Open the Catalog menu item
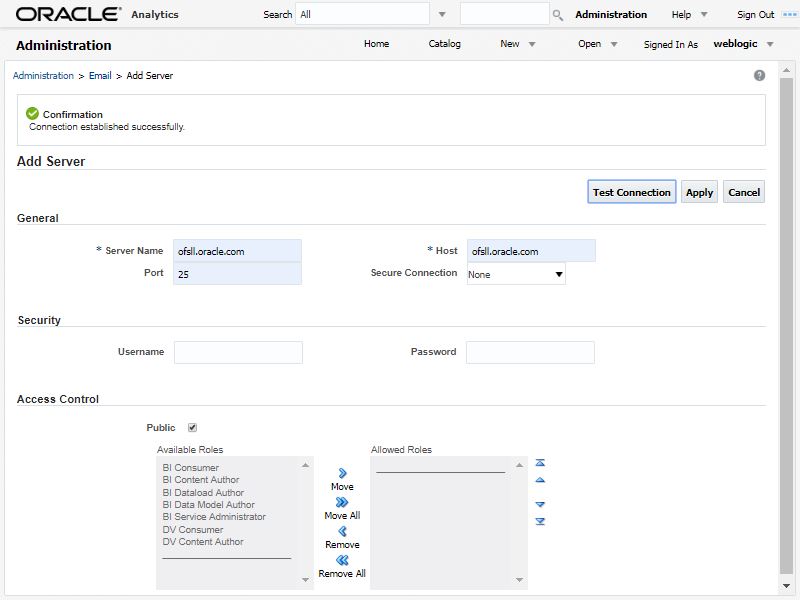This screenshot has height=600, width=800. click(444, 44)
